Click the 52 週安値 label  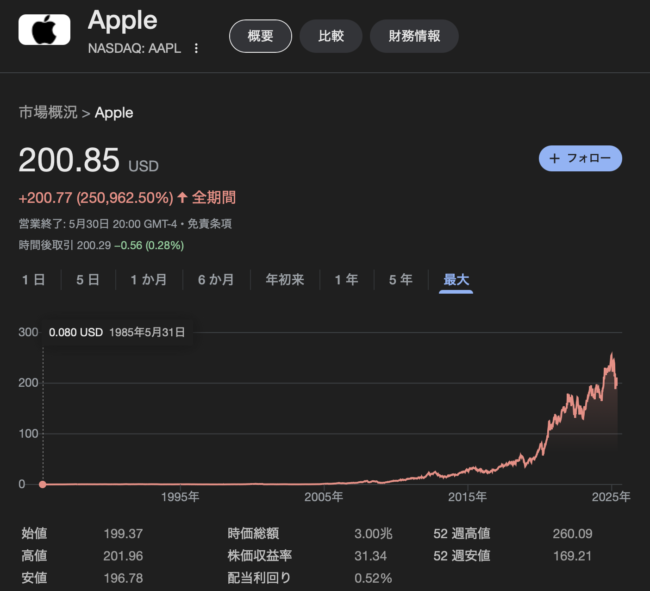pos(462,556)
